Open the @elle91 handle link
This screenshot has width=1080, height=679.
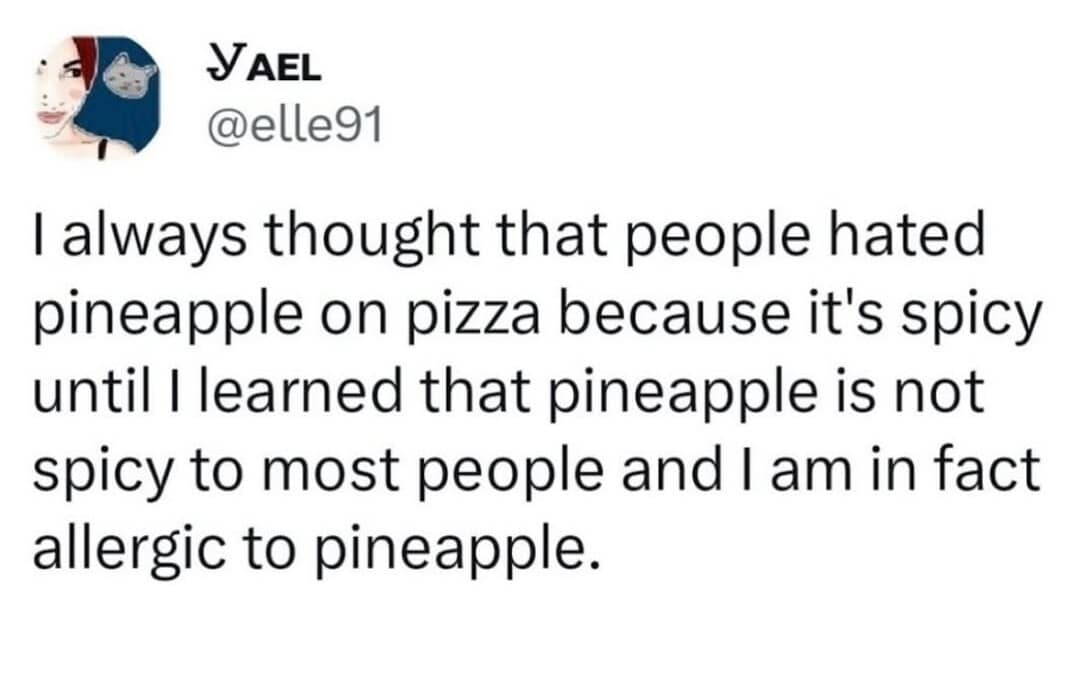tap(292, 127)
